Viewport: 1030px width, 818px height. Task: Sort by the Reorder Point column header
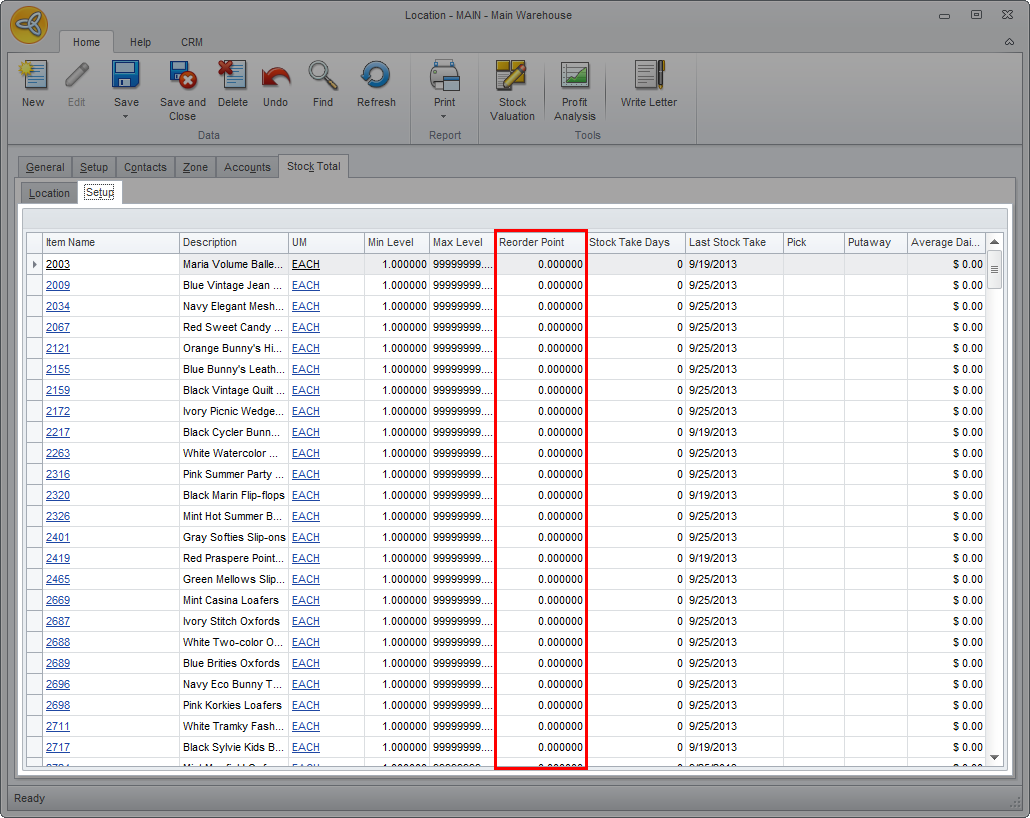pos(540,242)
